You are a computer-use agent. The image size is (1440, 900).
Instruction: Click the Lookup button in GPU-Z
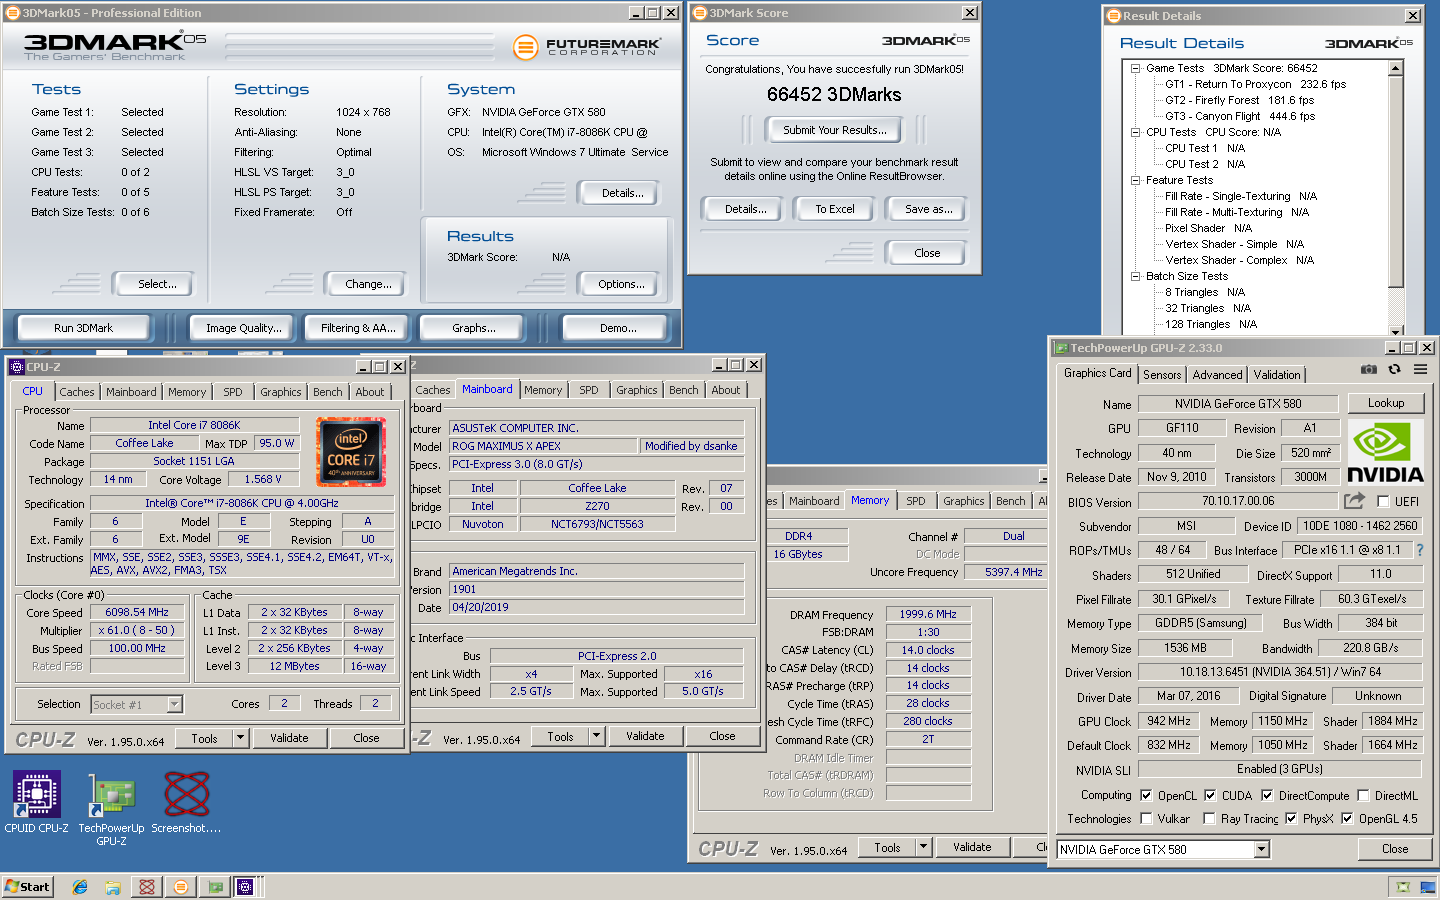(1385, 403)
